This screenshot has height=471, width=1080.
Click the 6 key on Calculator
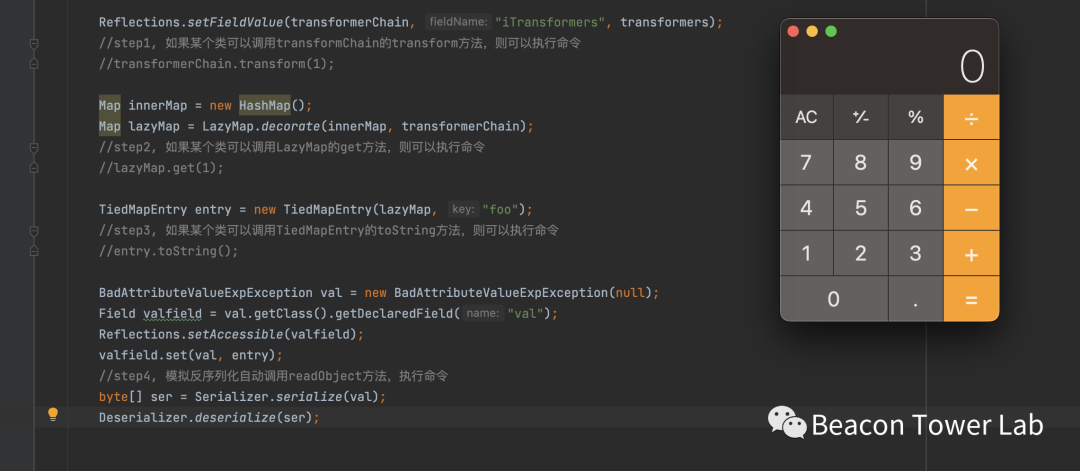click(915, 208)
